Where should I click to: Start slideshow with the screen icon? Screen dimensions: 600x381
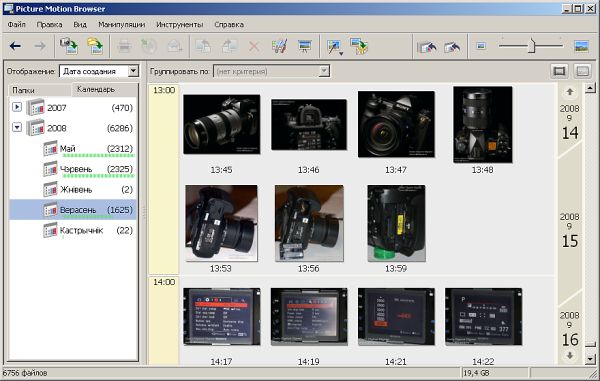[x=305, y=47]
